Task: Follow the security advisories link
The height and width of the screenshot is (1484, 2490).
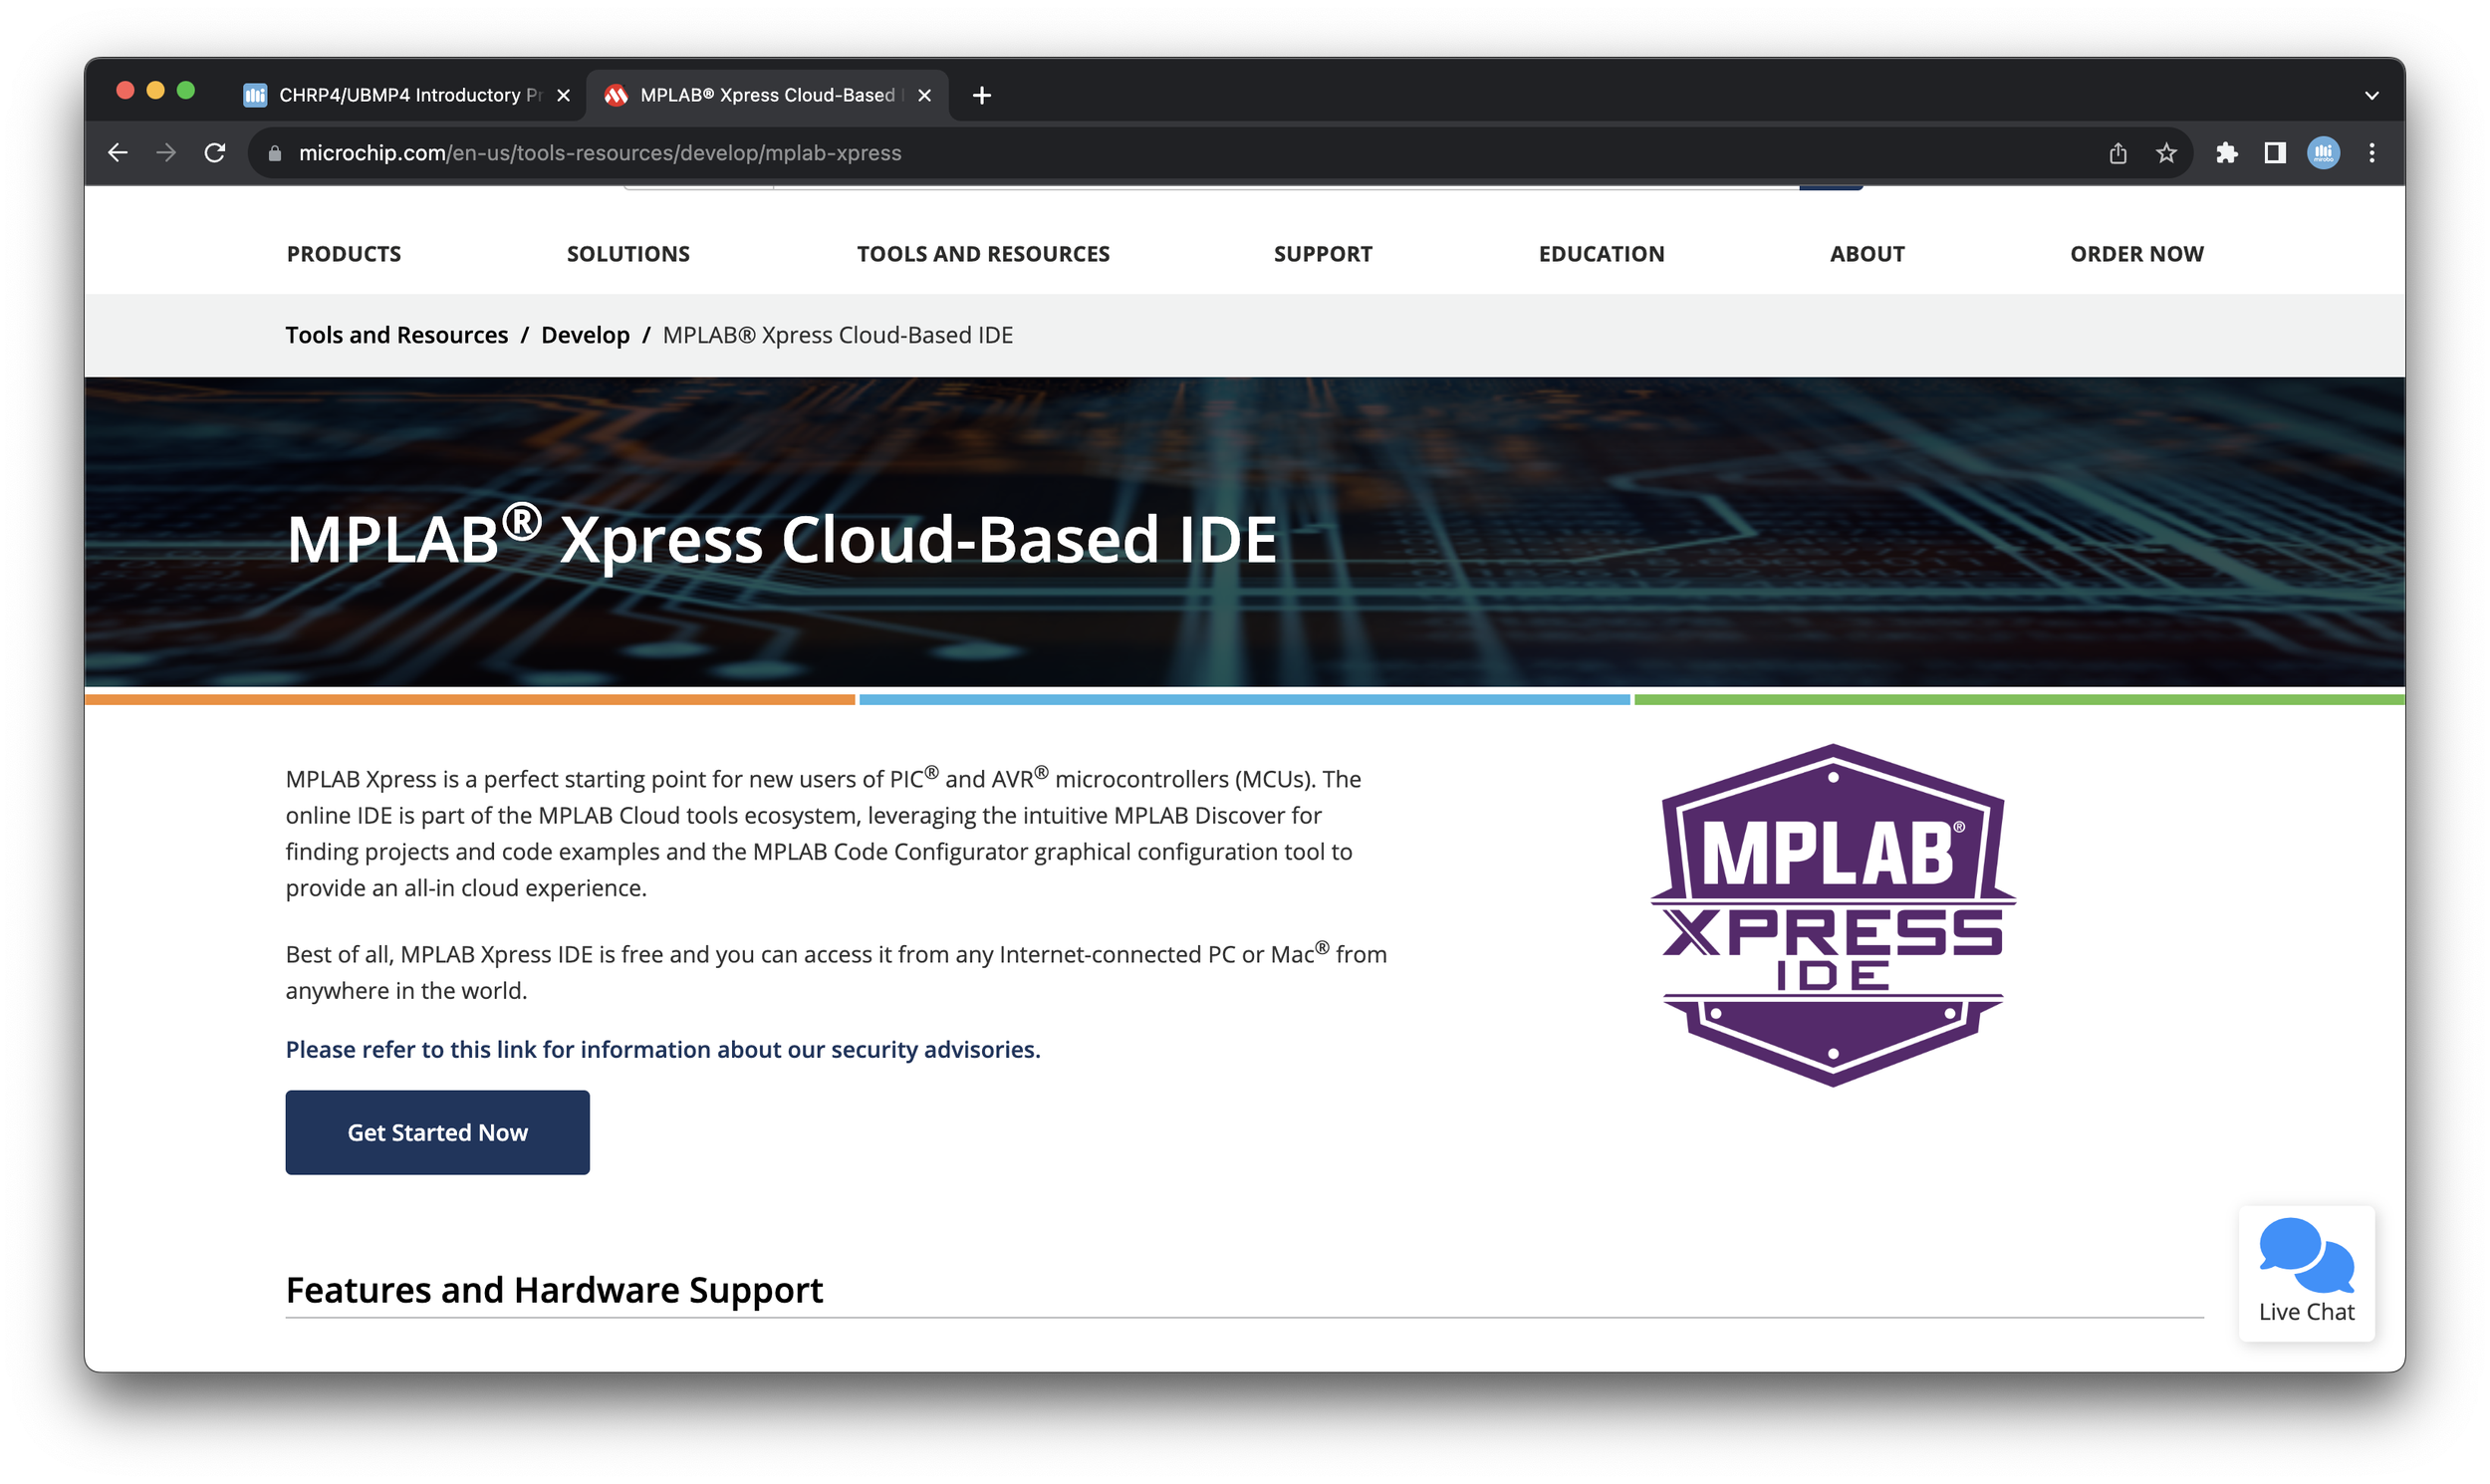Action: [662, 1049]
